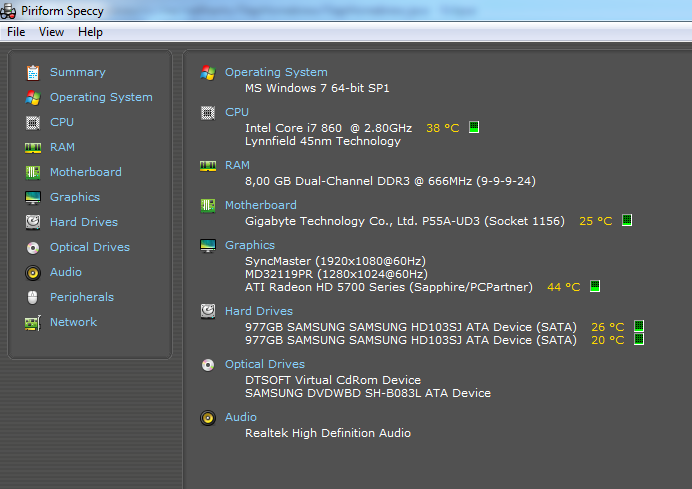Click the Audio speaker icon in sidebar

coord(33,272)
